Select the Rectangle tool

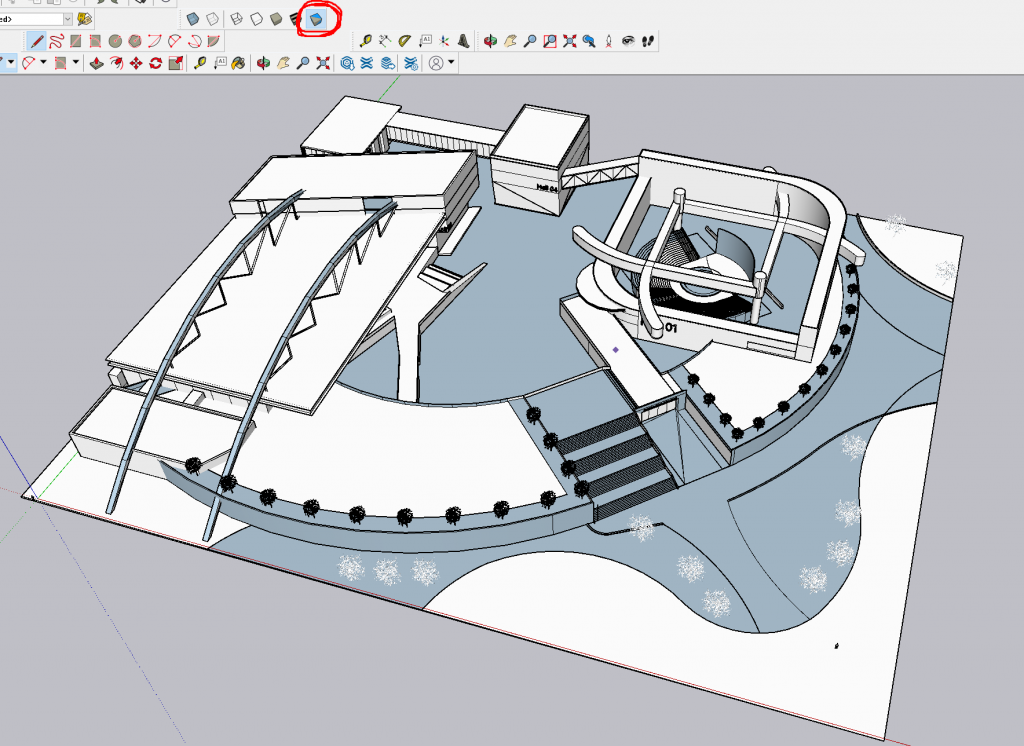tap(75, 40)
